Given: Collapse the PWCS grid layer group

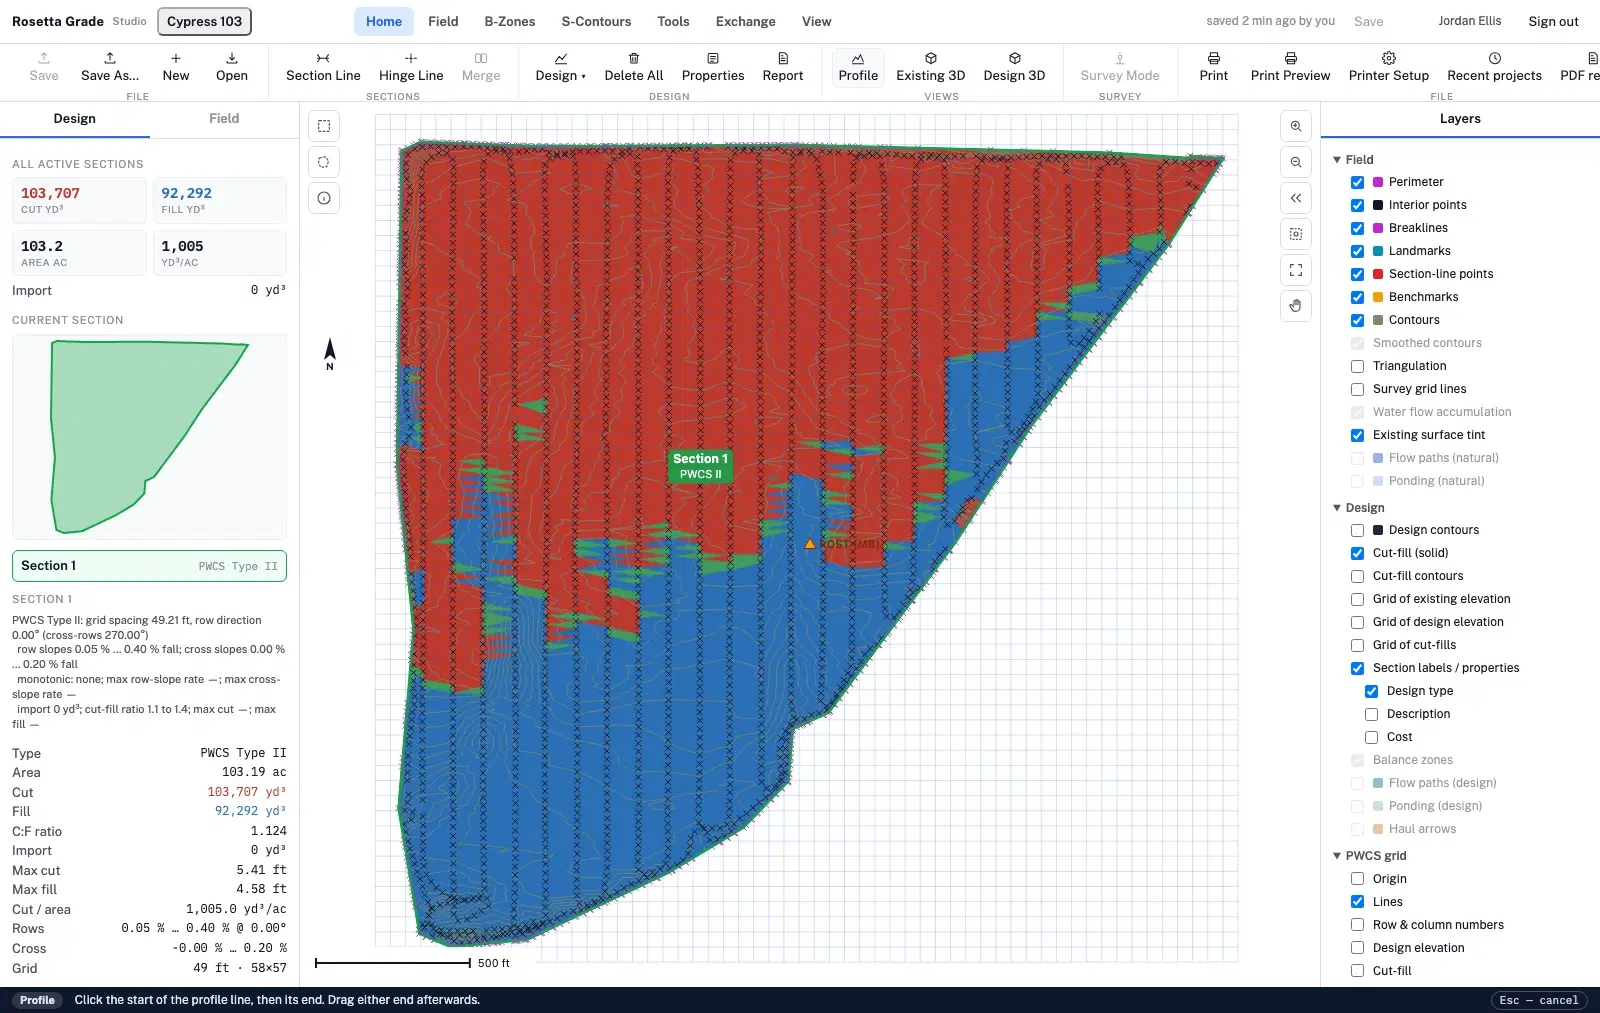Looking at the screenshot, I should [x=1337, y=855].
